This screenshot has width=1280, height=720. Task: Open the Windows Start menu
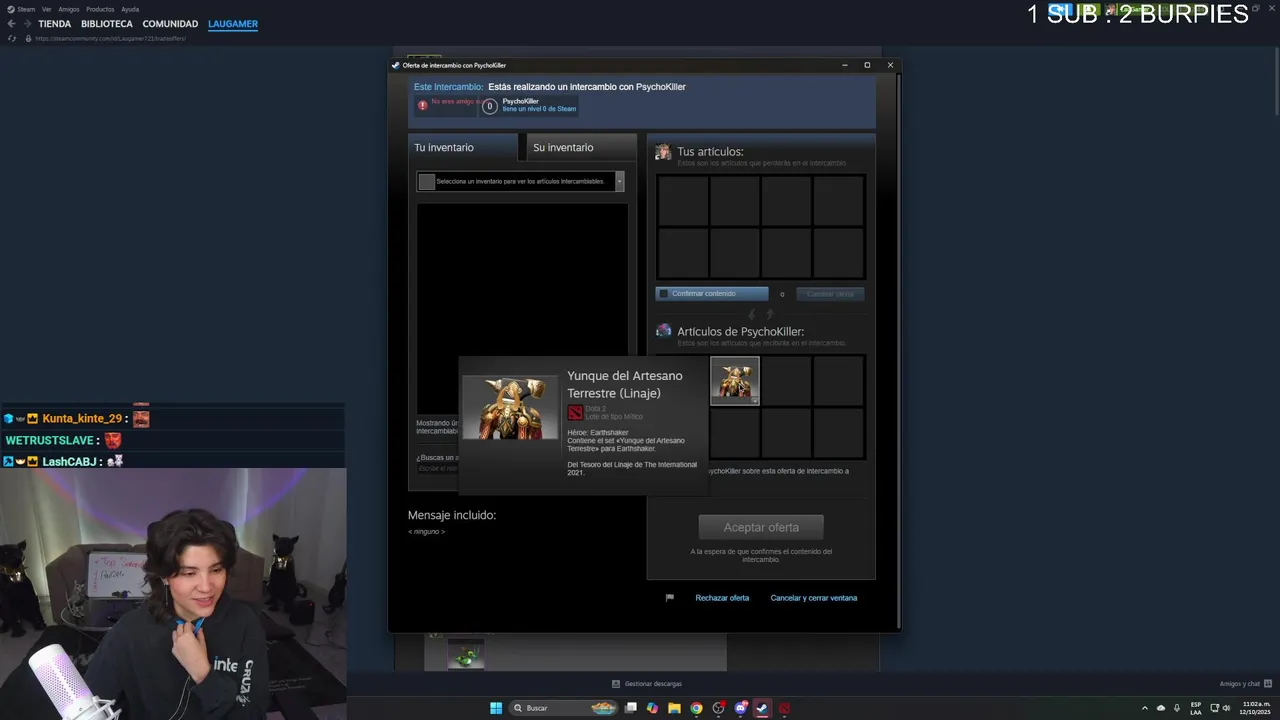click(x=496, y=708)
